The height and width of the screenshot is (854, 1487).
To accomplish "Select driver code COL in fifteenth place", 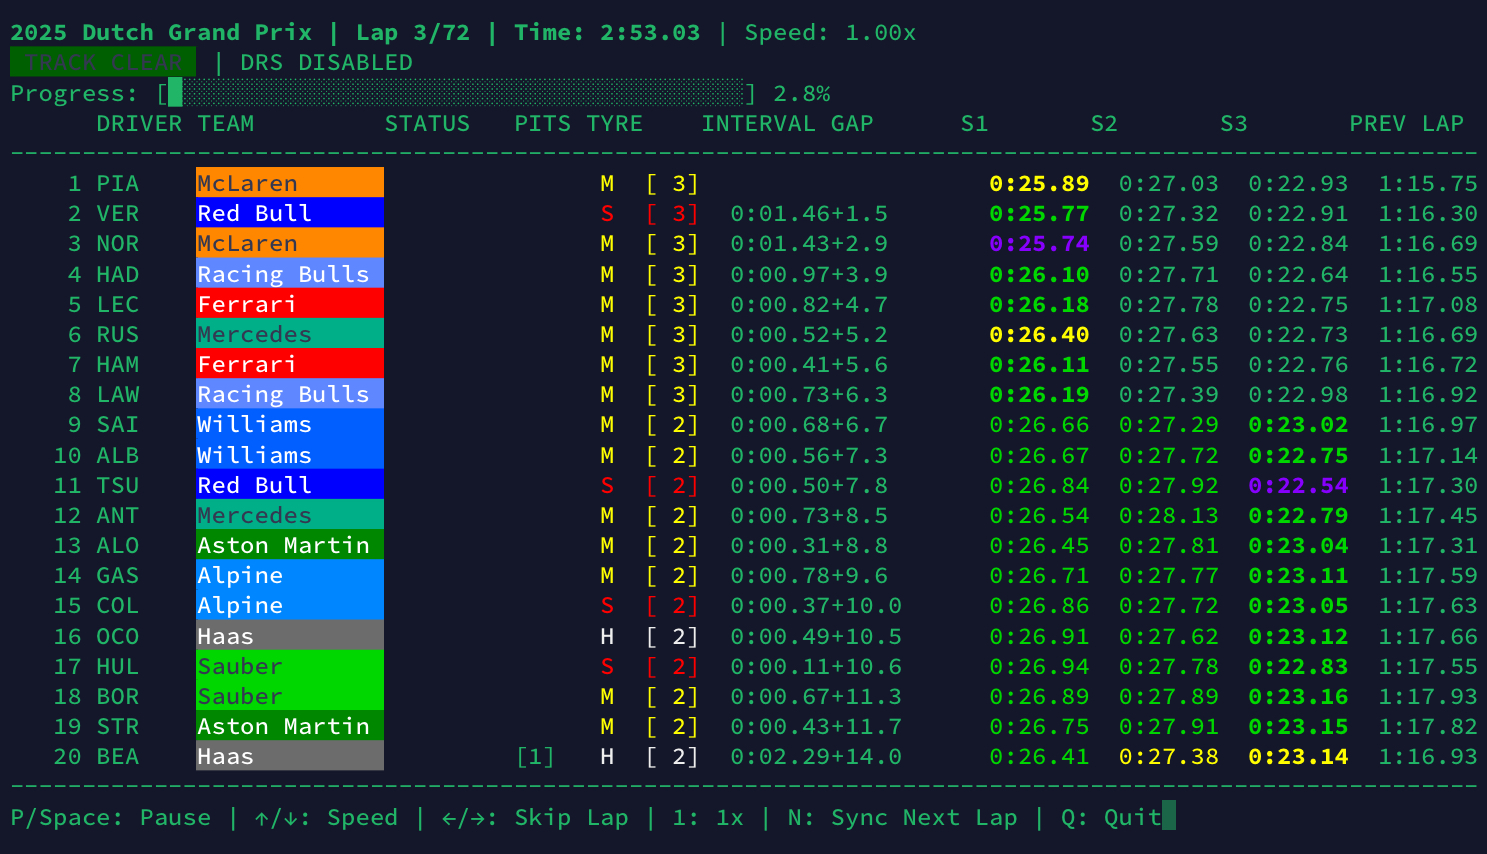I will [x=118, y=605].
